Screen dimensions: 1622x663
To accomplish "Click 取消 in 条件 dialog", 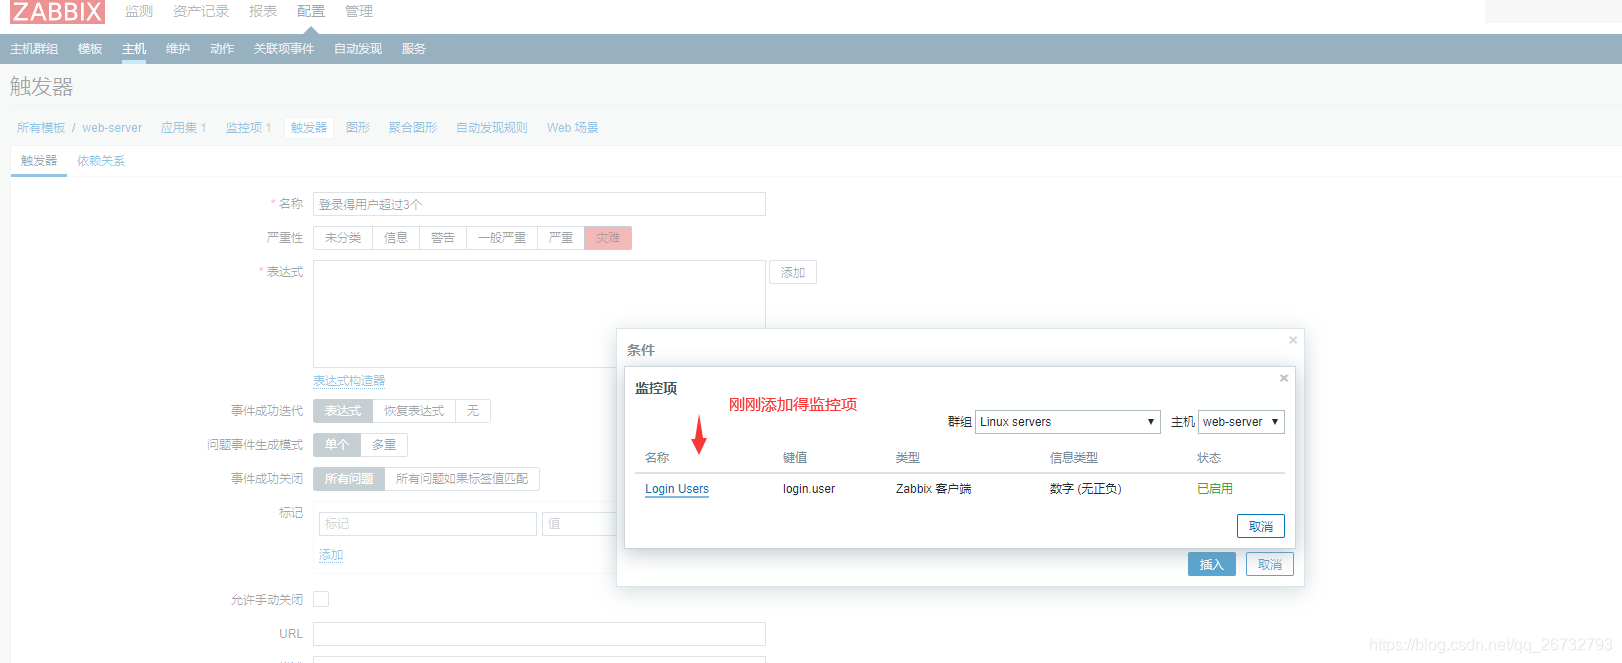I will tap(1270, 564).
